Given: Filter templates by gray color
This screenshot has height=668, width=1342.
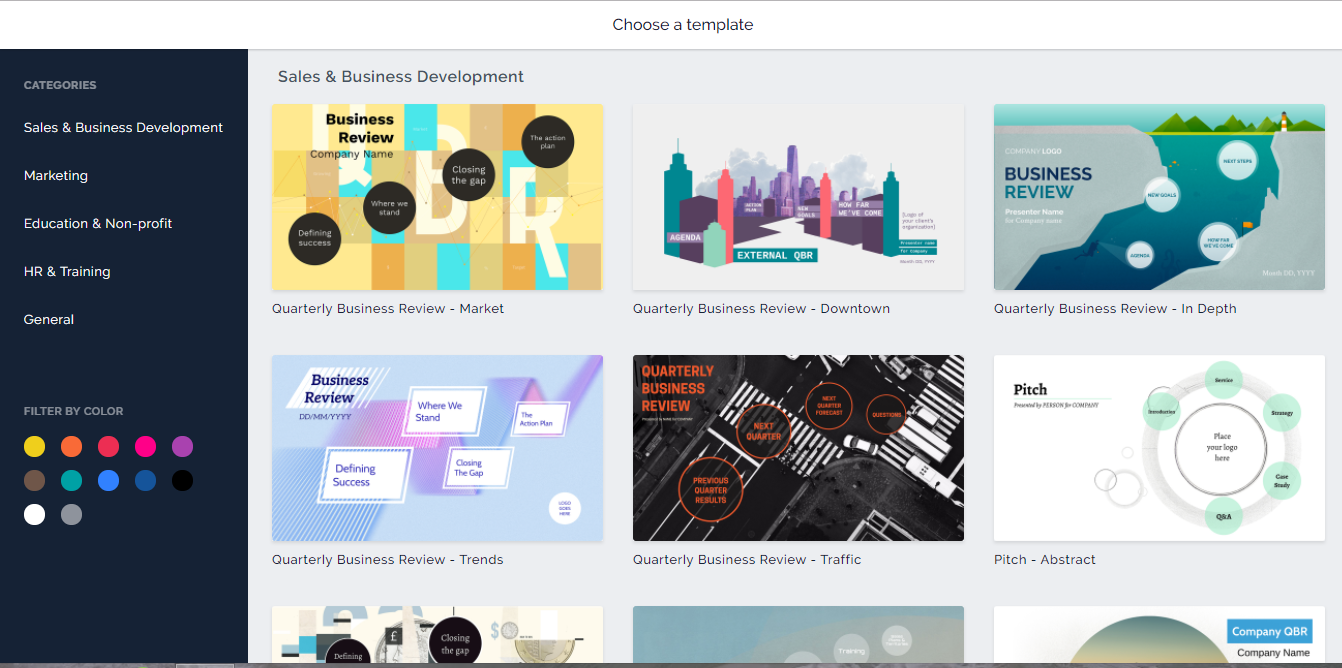Looking at the screenshot, I should 71,514.
